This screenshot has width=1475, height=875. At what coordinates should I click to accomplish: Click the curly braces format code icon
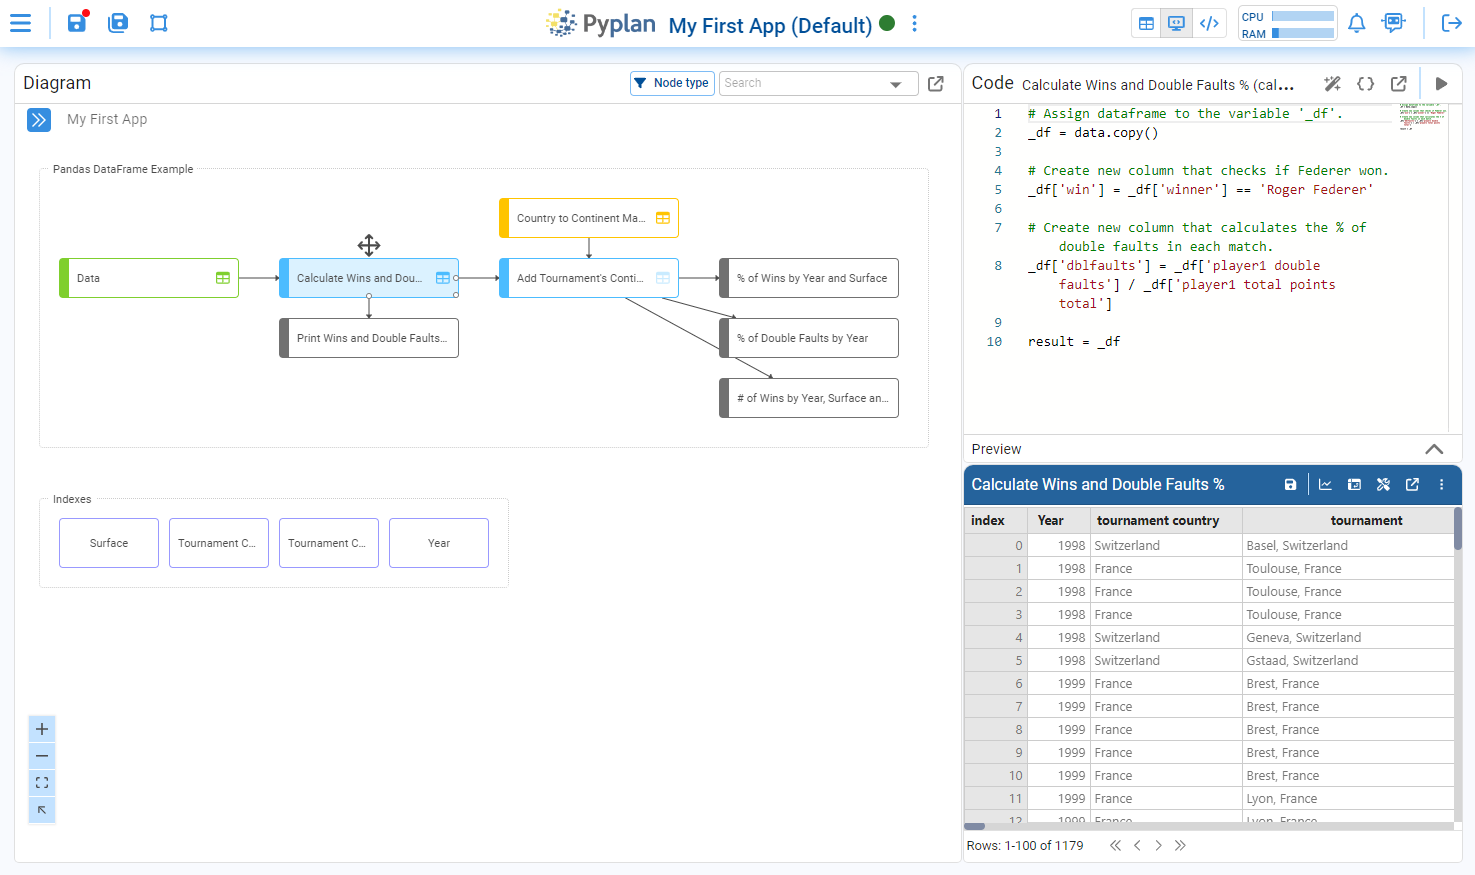point(1365,84)
